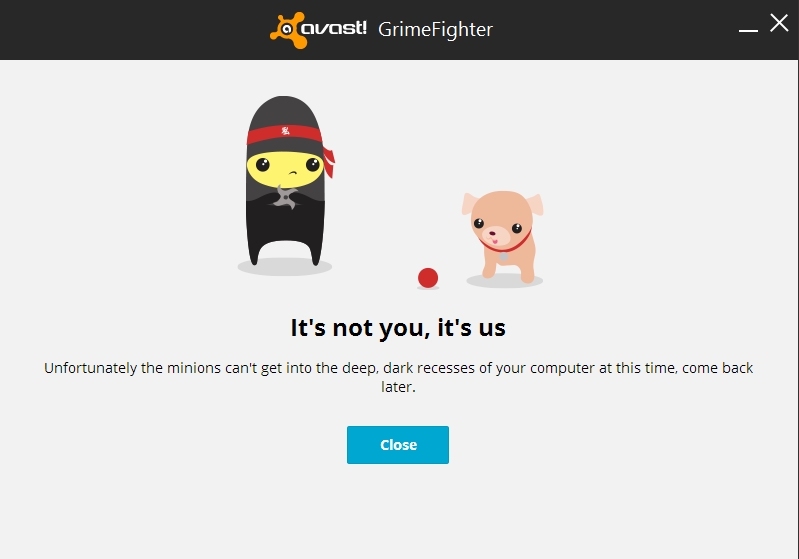
Task: Click the shadow beneath the ninja
Action: (x=285, y=267)
